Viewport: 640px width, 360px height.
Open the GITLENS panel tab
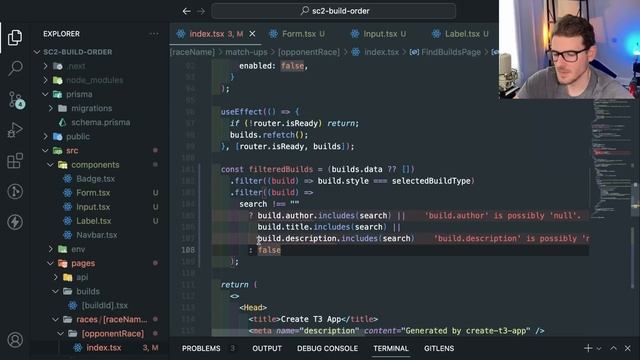(439, 348)
